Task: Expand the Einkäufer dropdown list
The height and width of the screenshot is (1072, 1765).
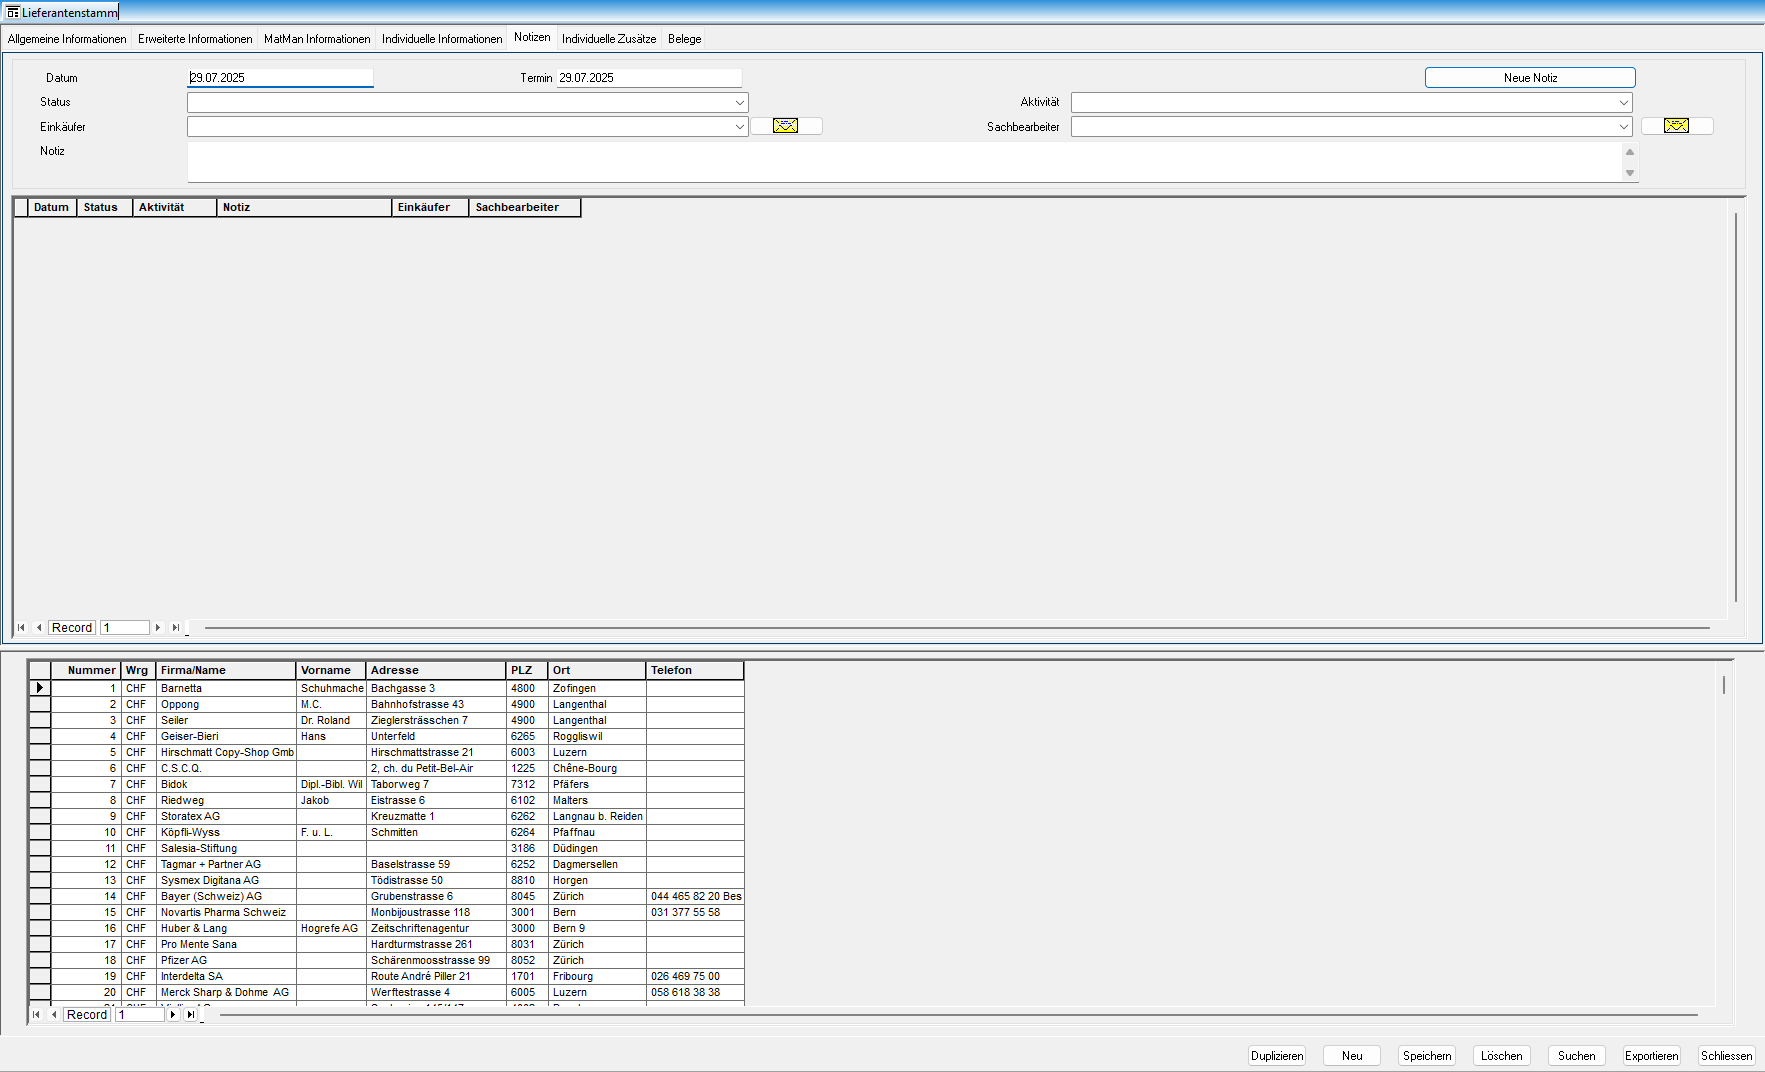Action: pyautogui.click(x=739, y=127)
